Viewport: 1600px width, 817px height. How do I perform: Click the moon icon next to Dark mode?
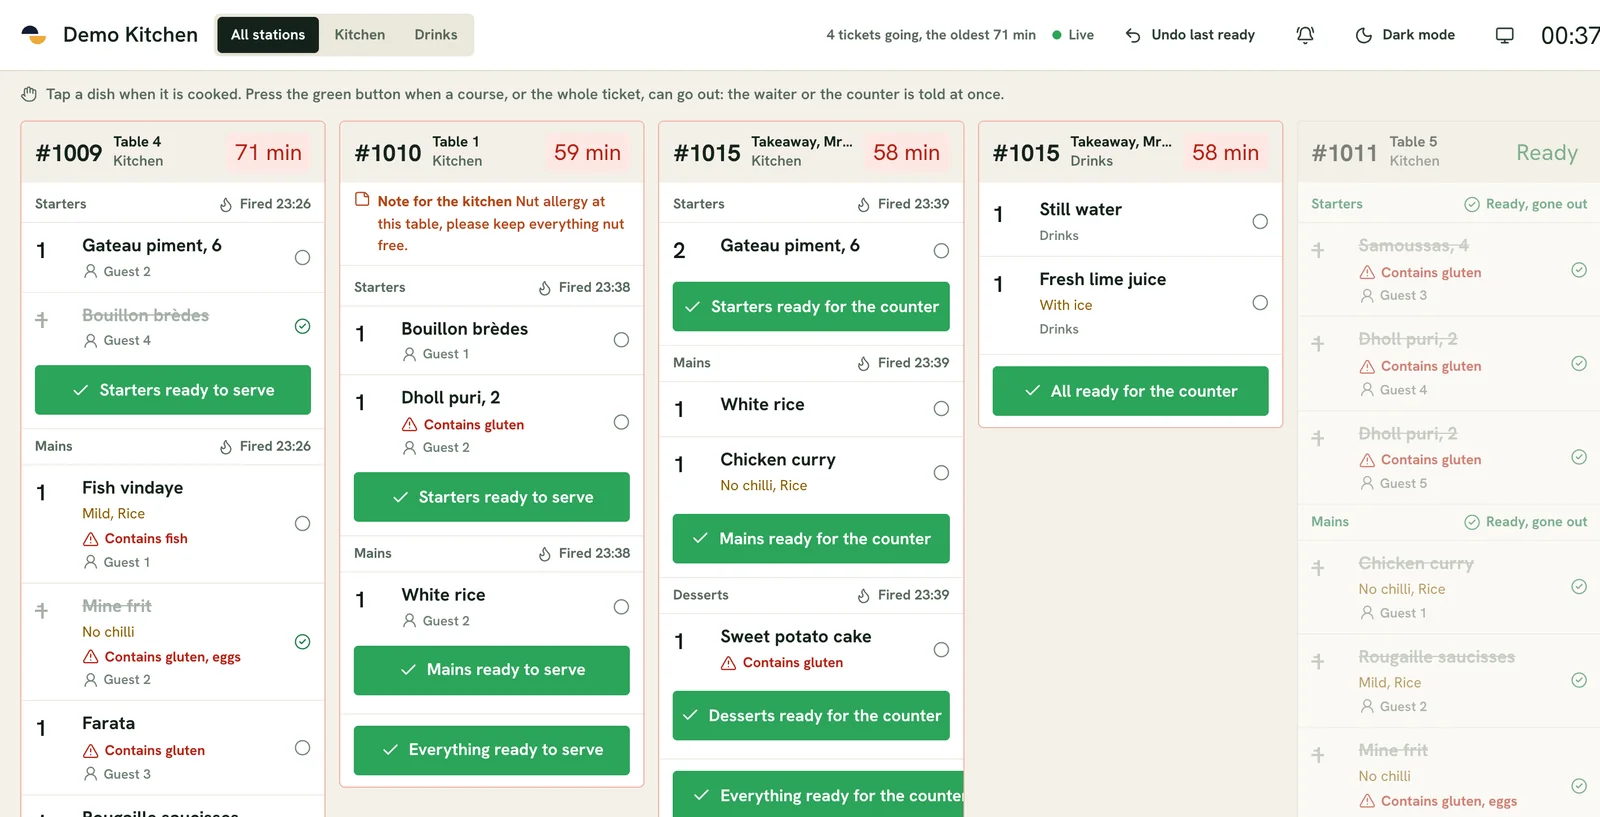(x=1363, y=35)
